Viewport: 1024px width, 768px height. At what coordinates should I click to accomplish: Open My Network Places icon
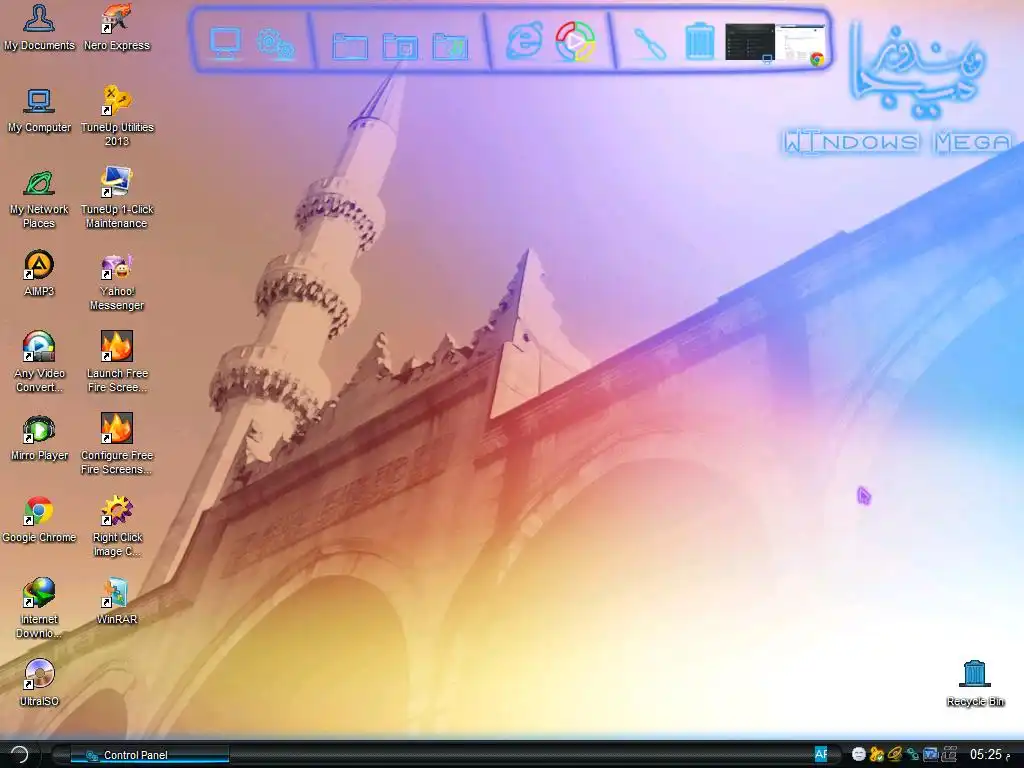[39, 199]
